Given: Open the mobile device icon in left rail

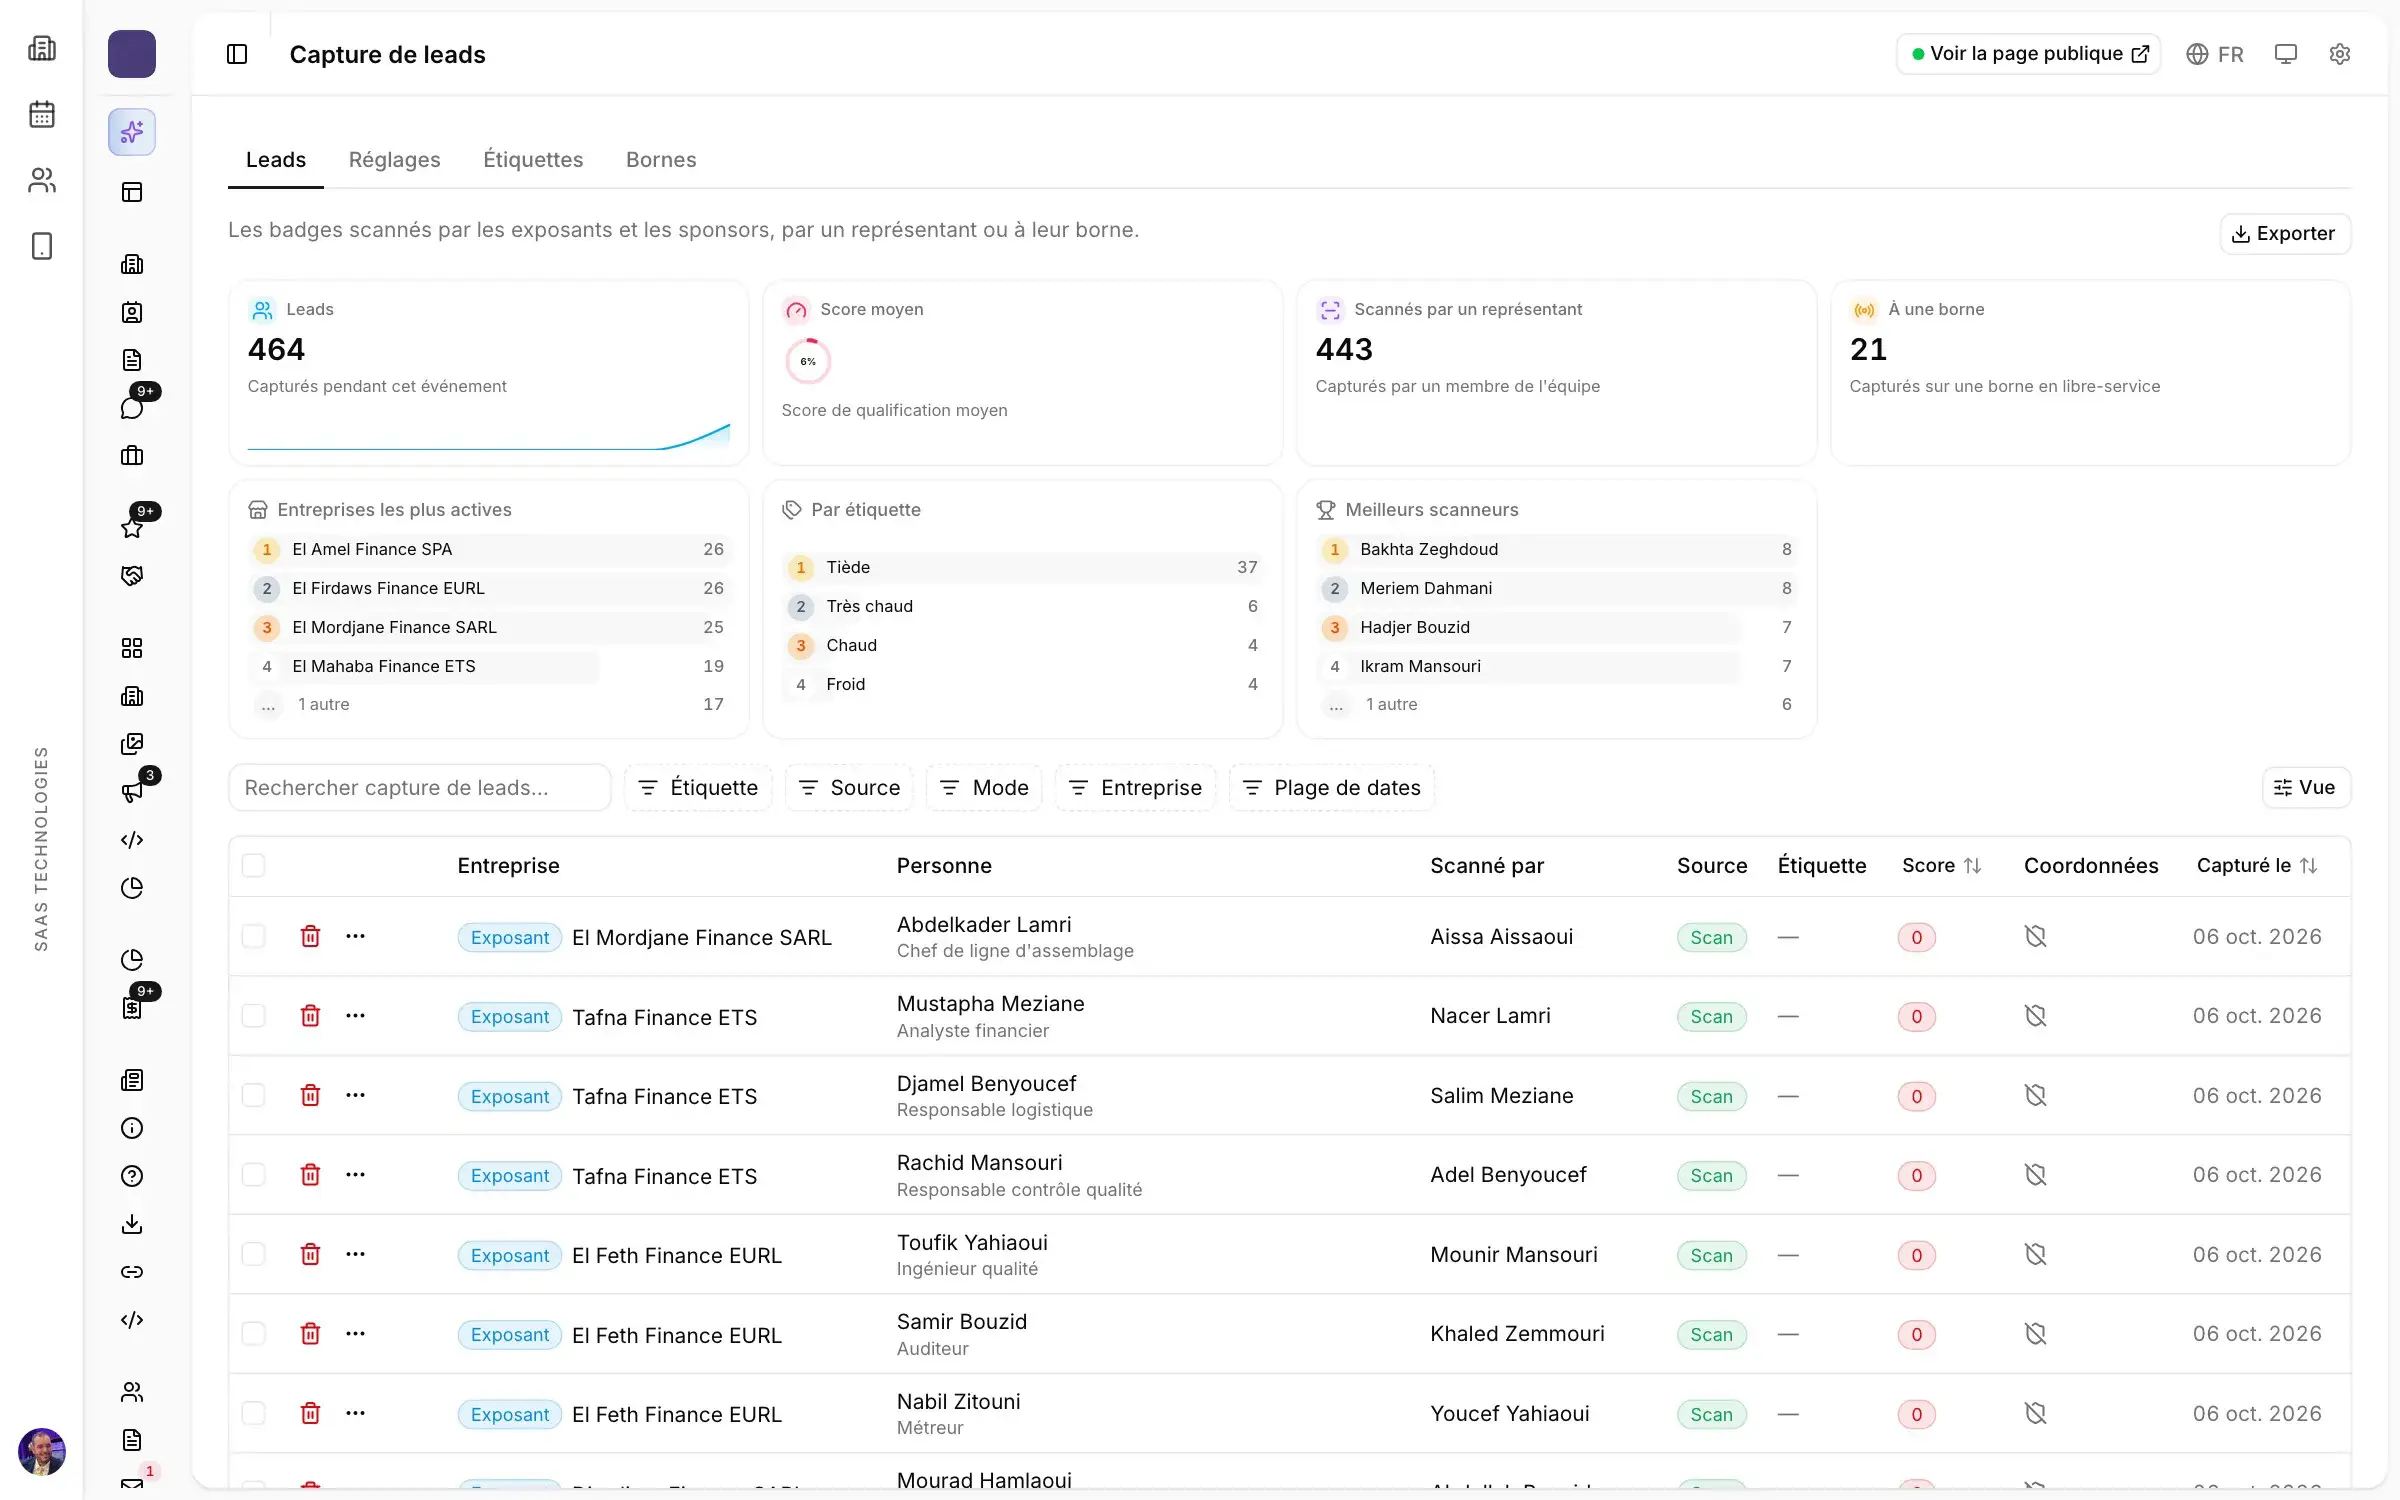Looking at the screenshot, I should point(42,246).
